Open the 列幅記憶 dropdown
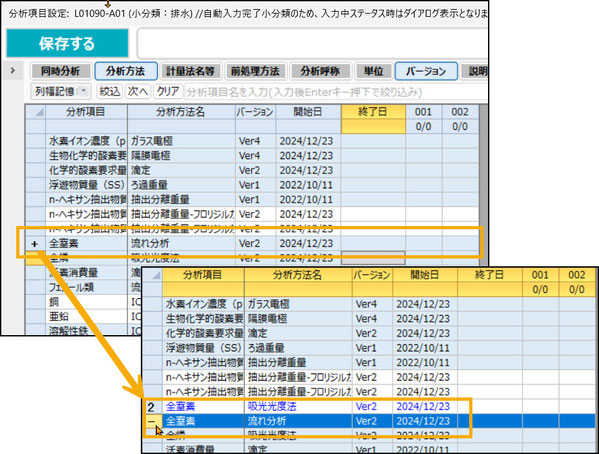Image resolution: width=599 pixels, height=454 pixels. (x=61, y=91)
